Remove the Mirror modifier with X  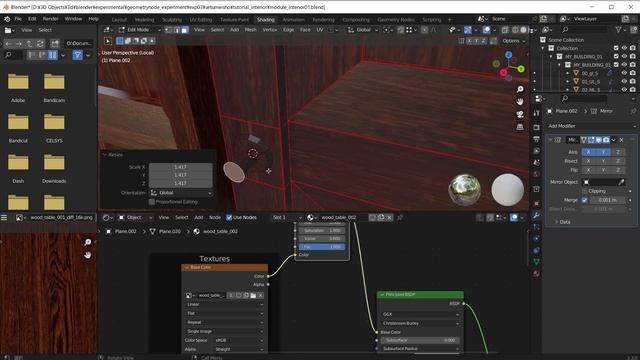click(622, 140)
